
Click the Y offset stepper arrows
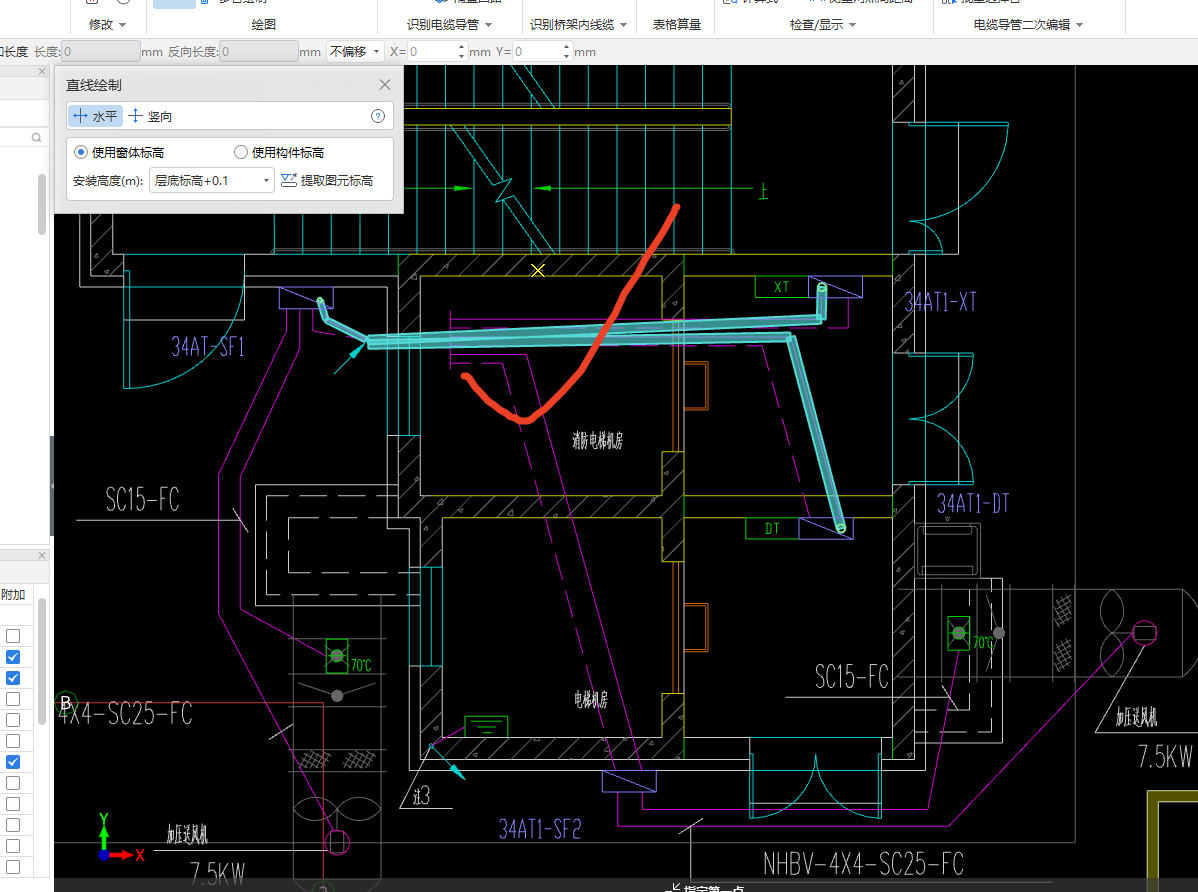[566, 51]
